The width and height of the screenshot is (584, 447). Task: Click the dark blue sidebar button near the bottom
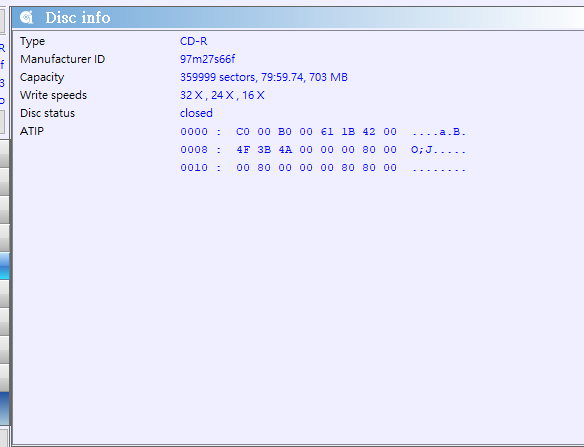pyautogui.click(x=4, y=409)
